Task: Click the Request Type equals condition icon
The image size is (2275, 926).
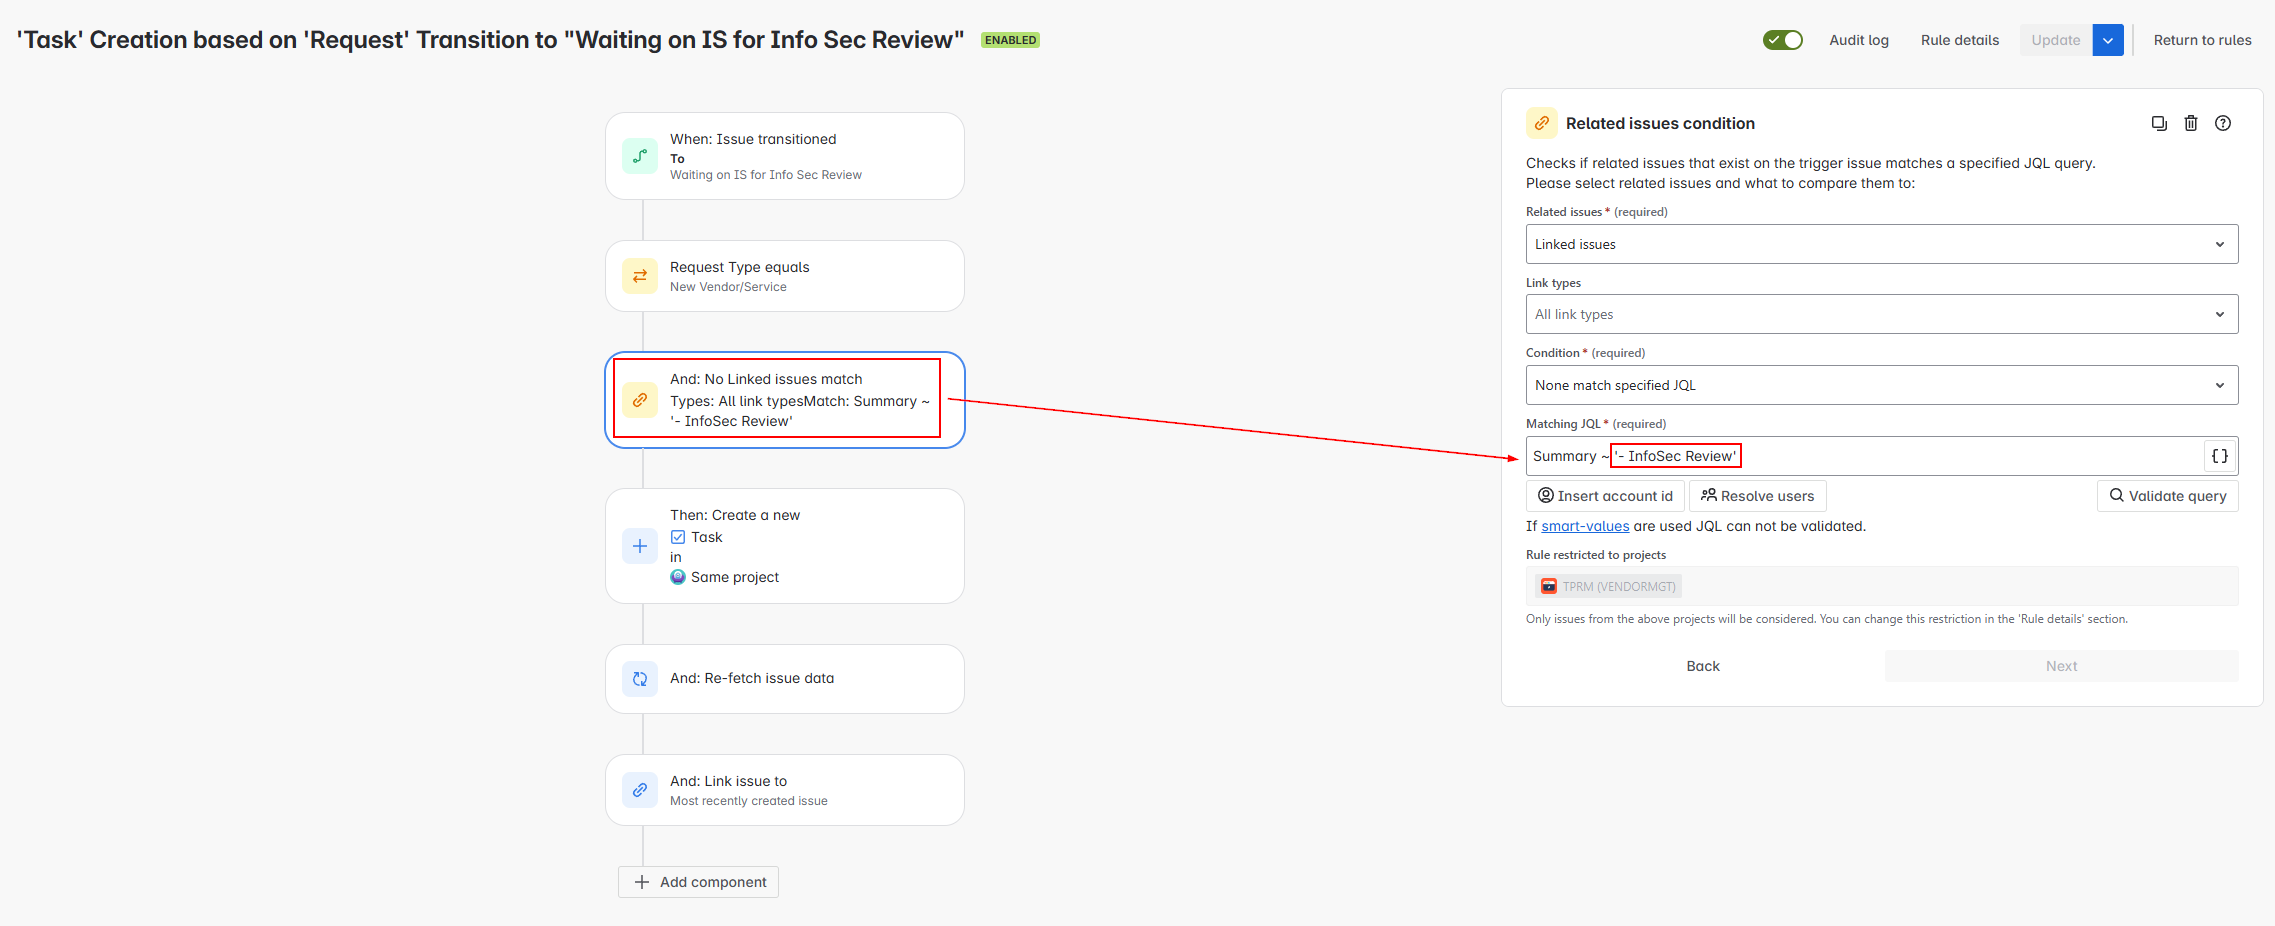Action: coord(640,276)
